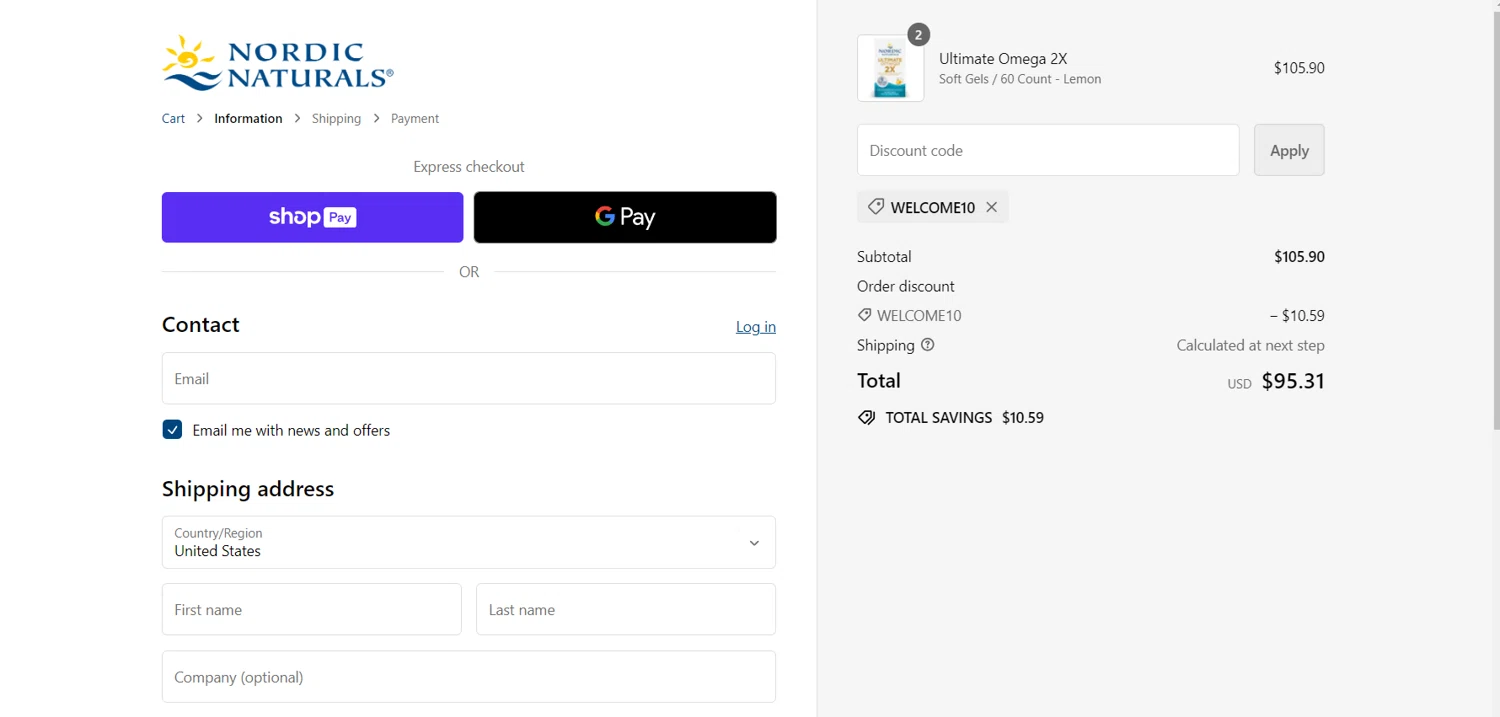1500x717 pixels.
Task: Go back to Cart breadcrumb
Action: (173, 118)
